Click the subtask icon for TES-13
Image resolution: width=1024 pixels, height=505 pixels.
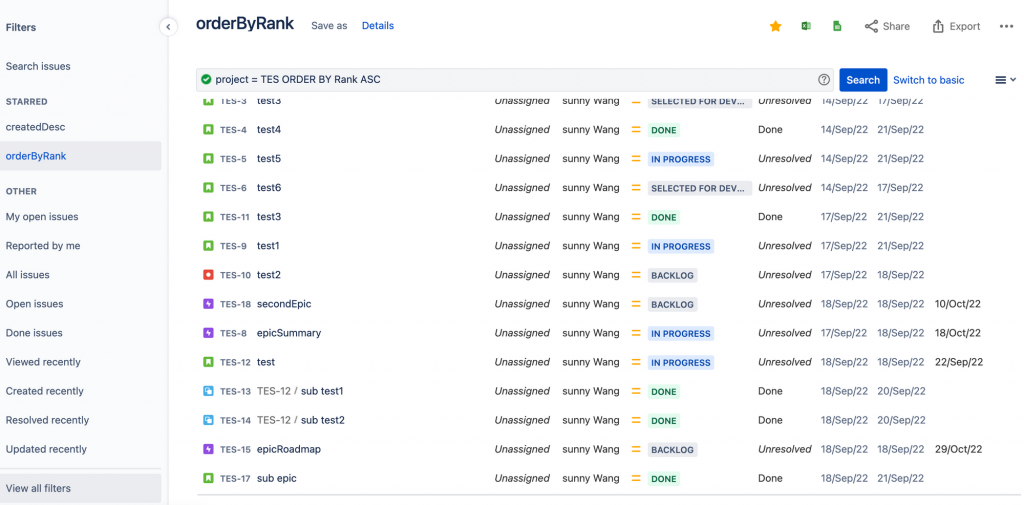coord(208,391)
